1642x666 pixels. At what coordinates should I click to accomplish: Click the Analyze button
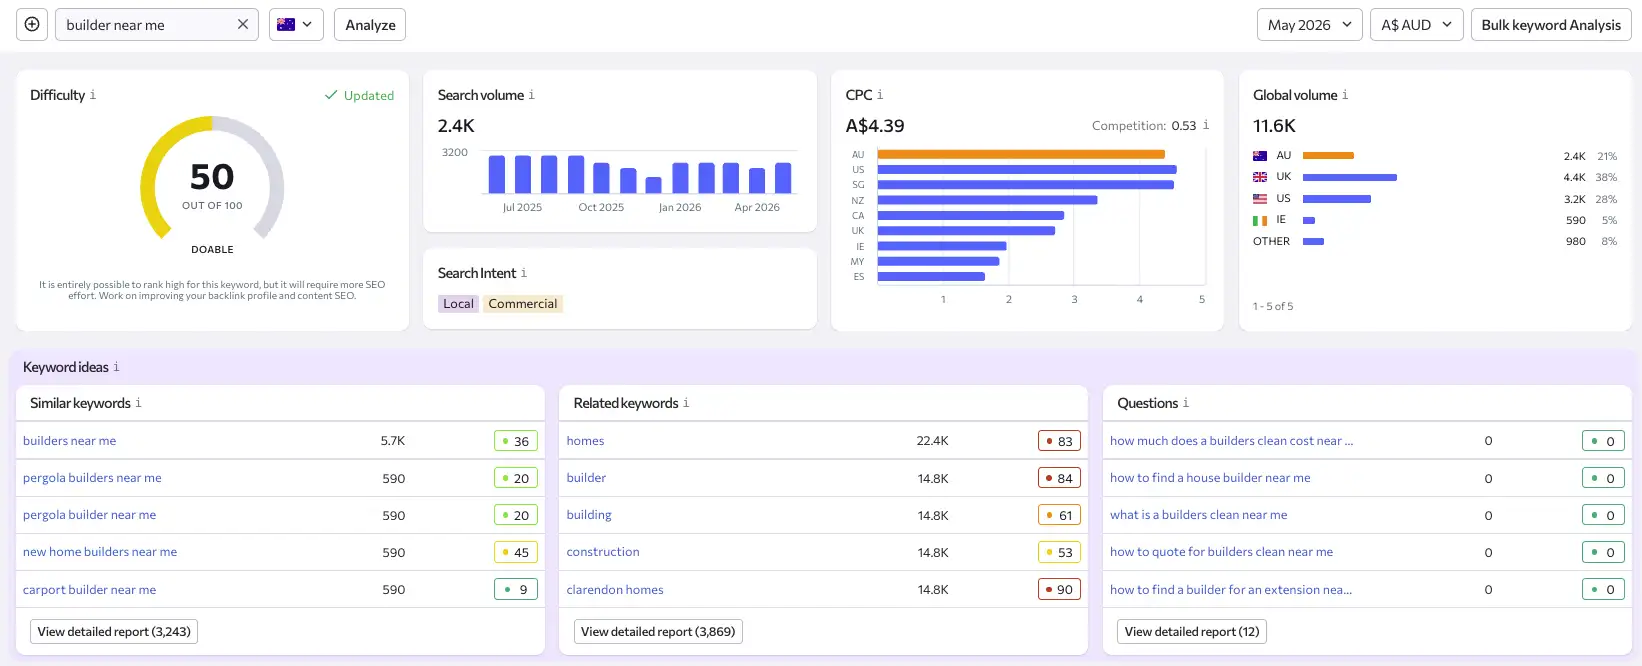(370, 24)
